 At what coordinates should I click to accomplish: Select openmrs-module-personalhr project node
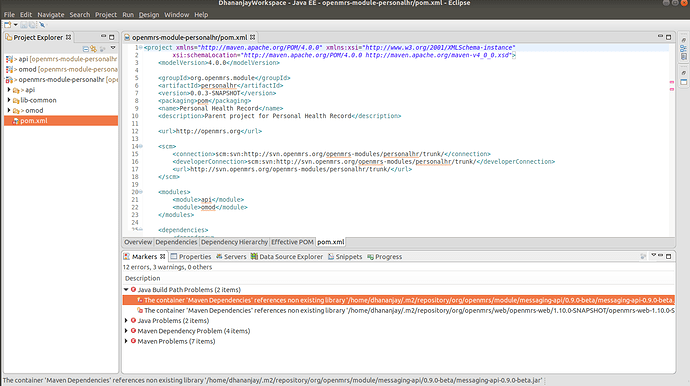coord(61,80)
